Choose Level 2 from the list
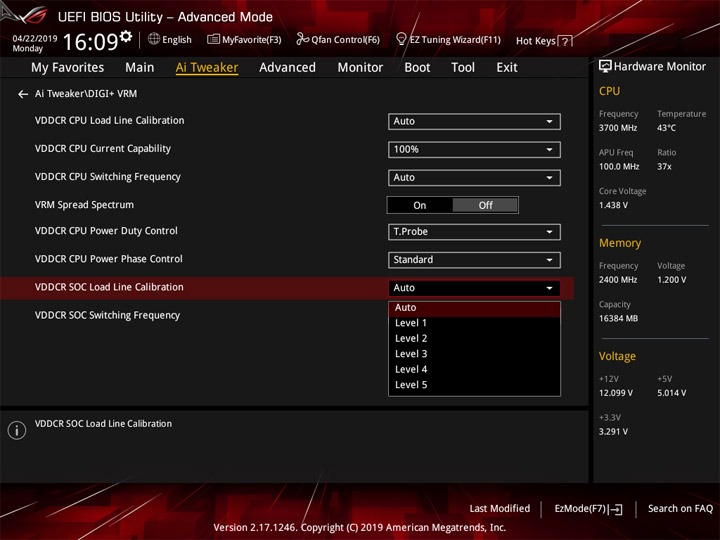720x540 pixels. 474,339
